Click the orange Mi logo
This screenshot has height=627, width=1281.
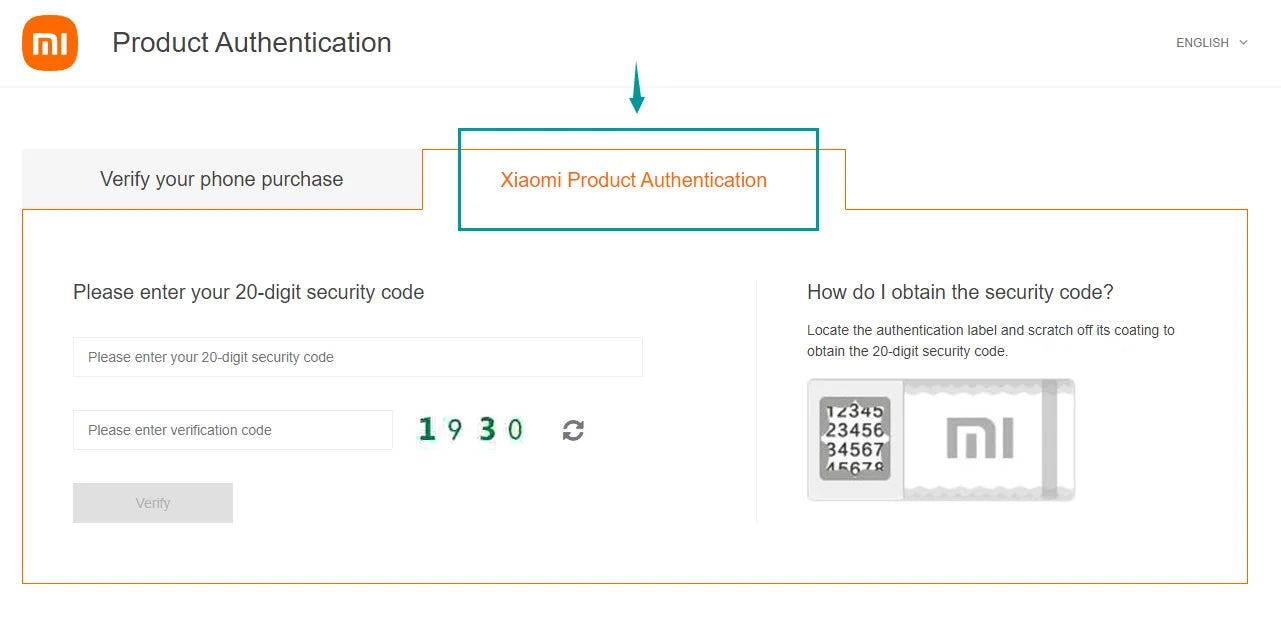coord(50,43)
